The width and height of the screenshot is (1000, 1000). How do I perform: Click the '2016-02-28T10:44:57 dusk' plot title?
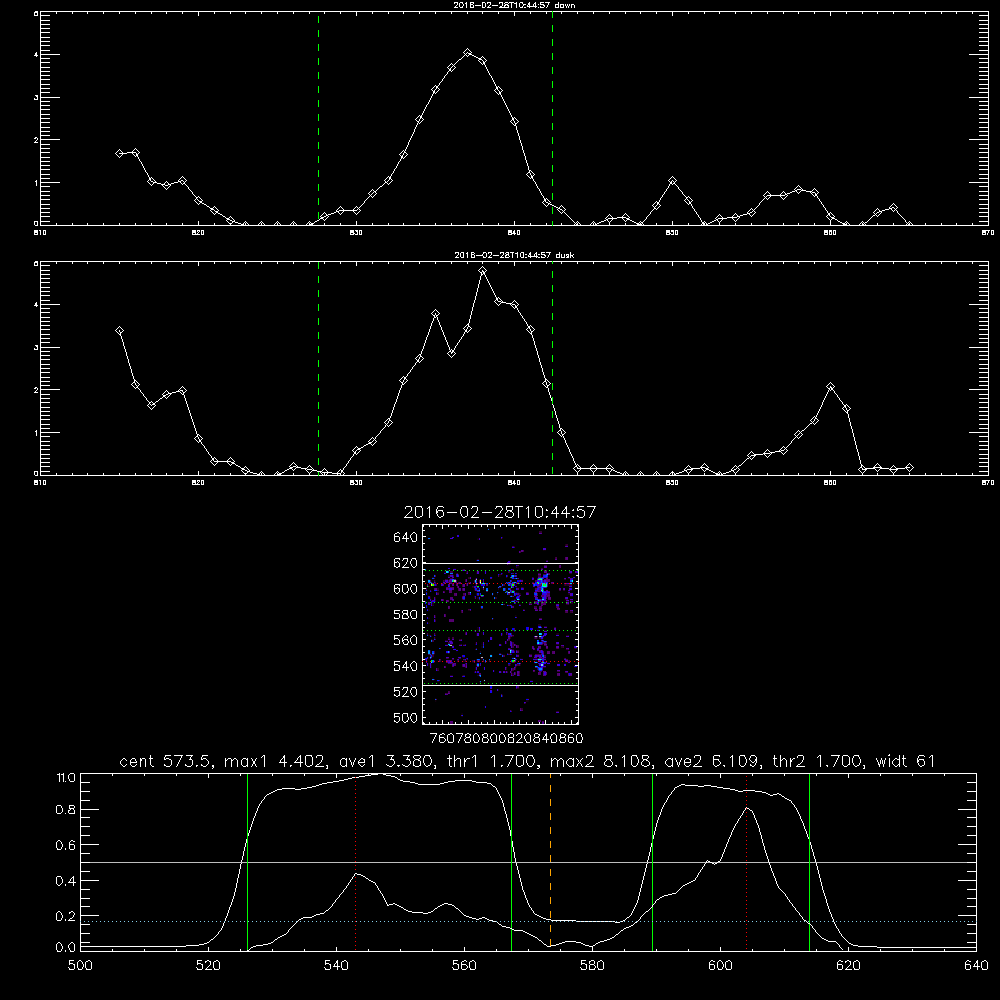pyautogui.click(x=514, y=255)
